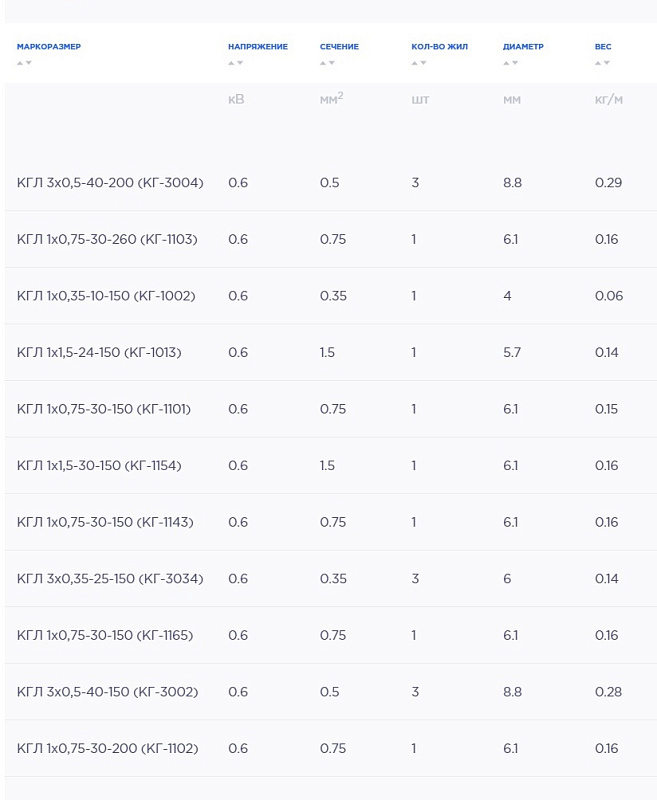Open КГЛ 1х0,35-10-150 (КГ-1002) product
The height and width of the screenshot is (800, 657).
[x=106, y=296]
